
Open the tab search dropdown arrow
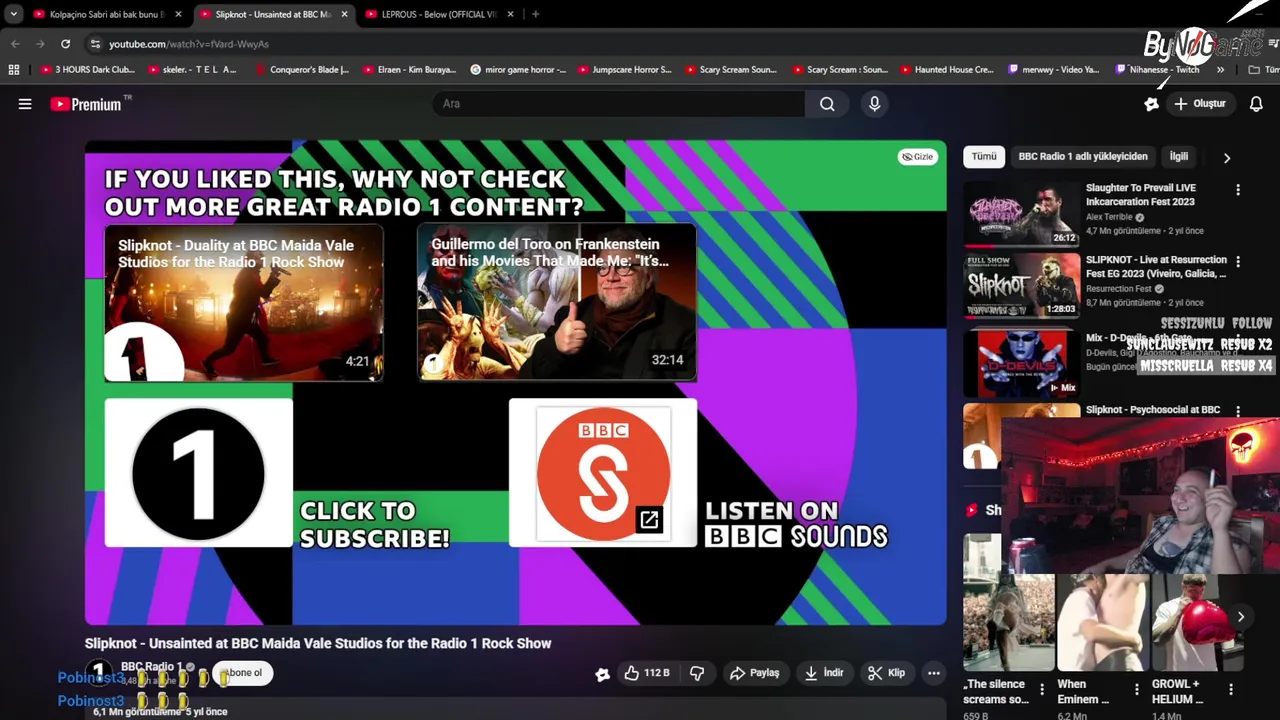pos(13,14)
